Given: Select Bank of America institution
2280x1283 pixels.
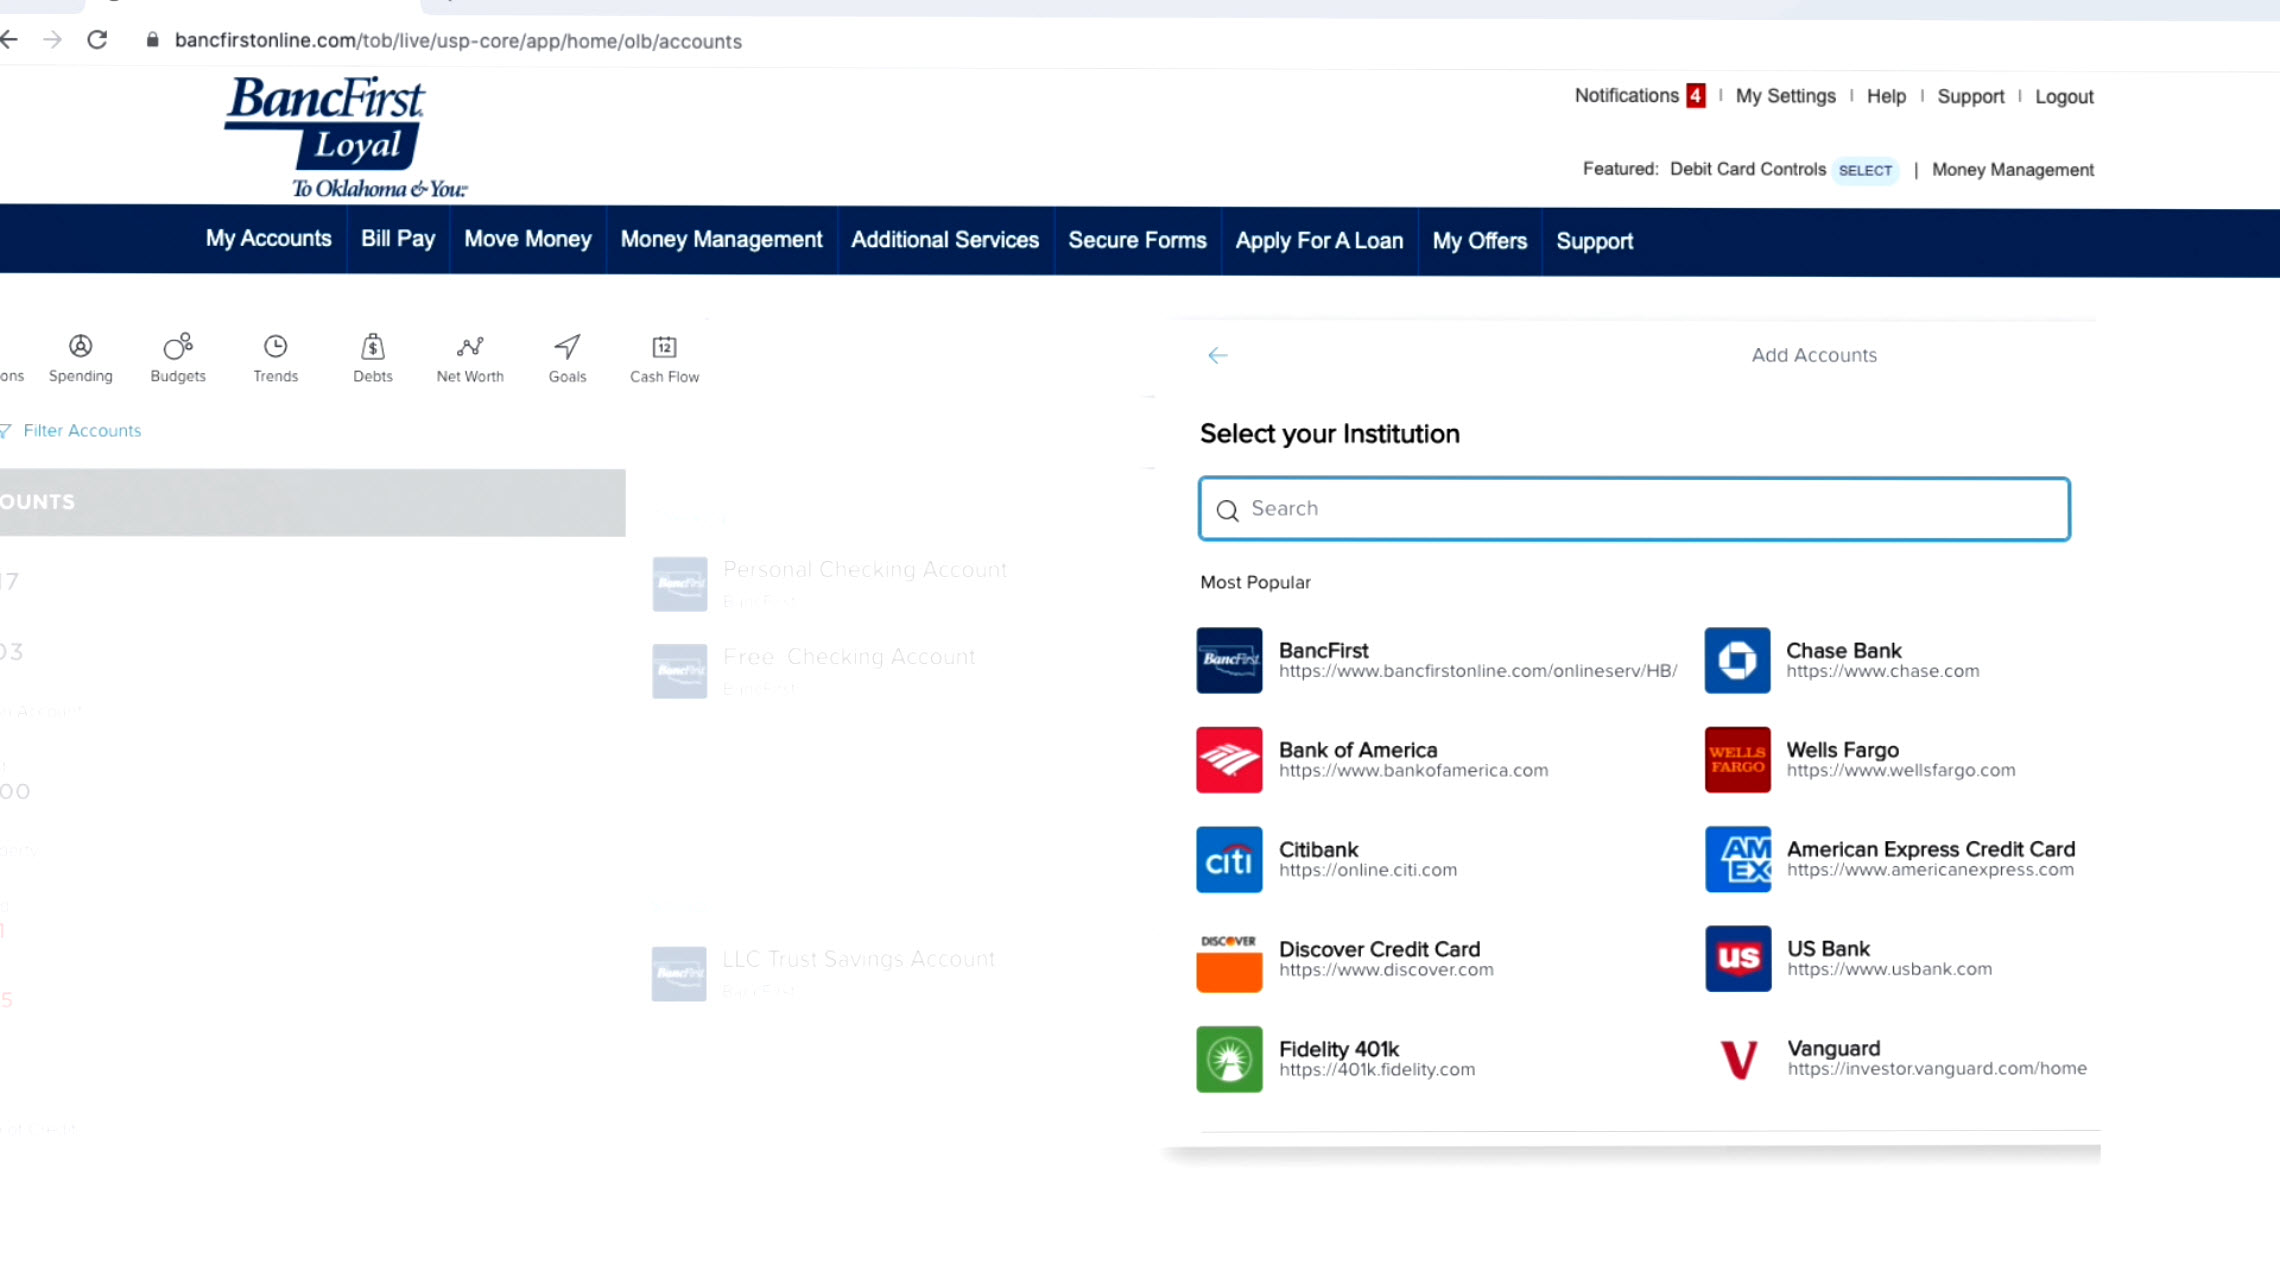Looking at the screenshot, I should pos(1357,759).
